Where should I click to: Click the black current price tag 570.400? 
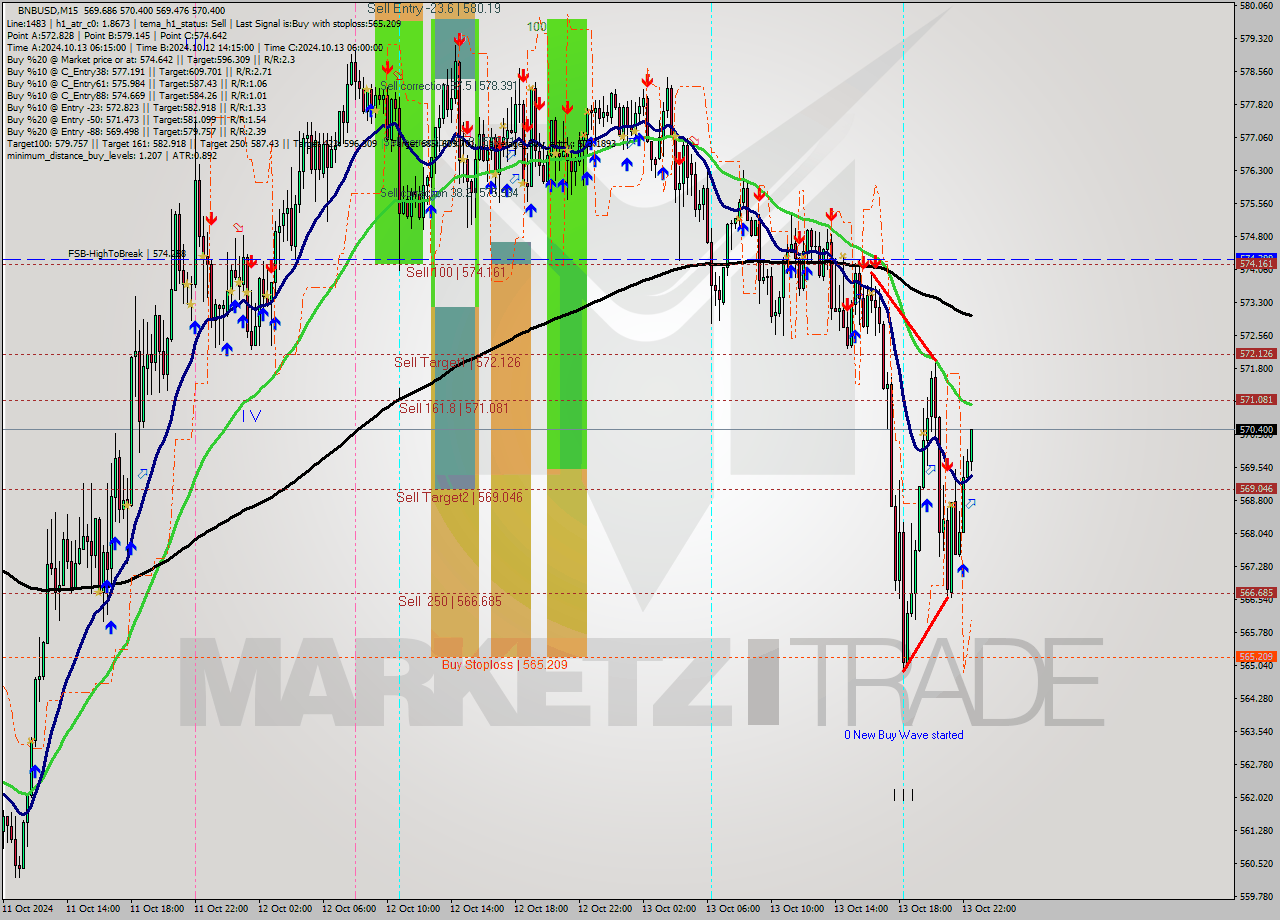pyautogui.click(x=1256, y=430)
